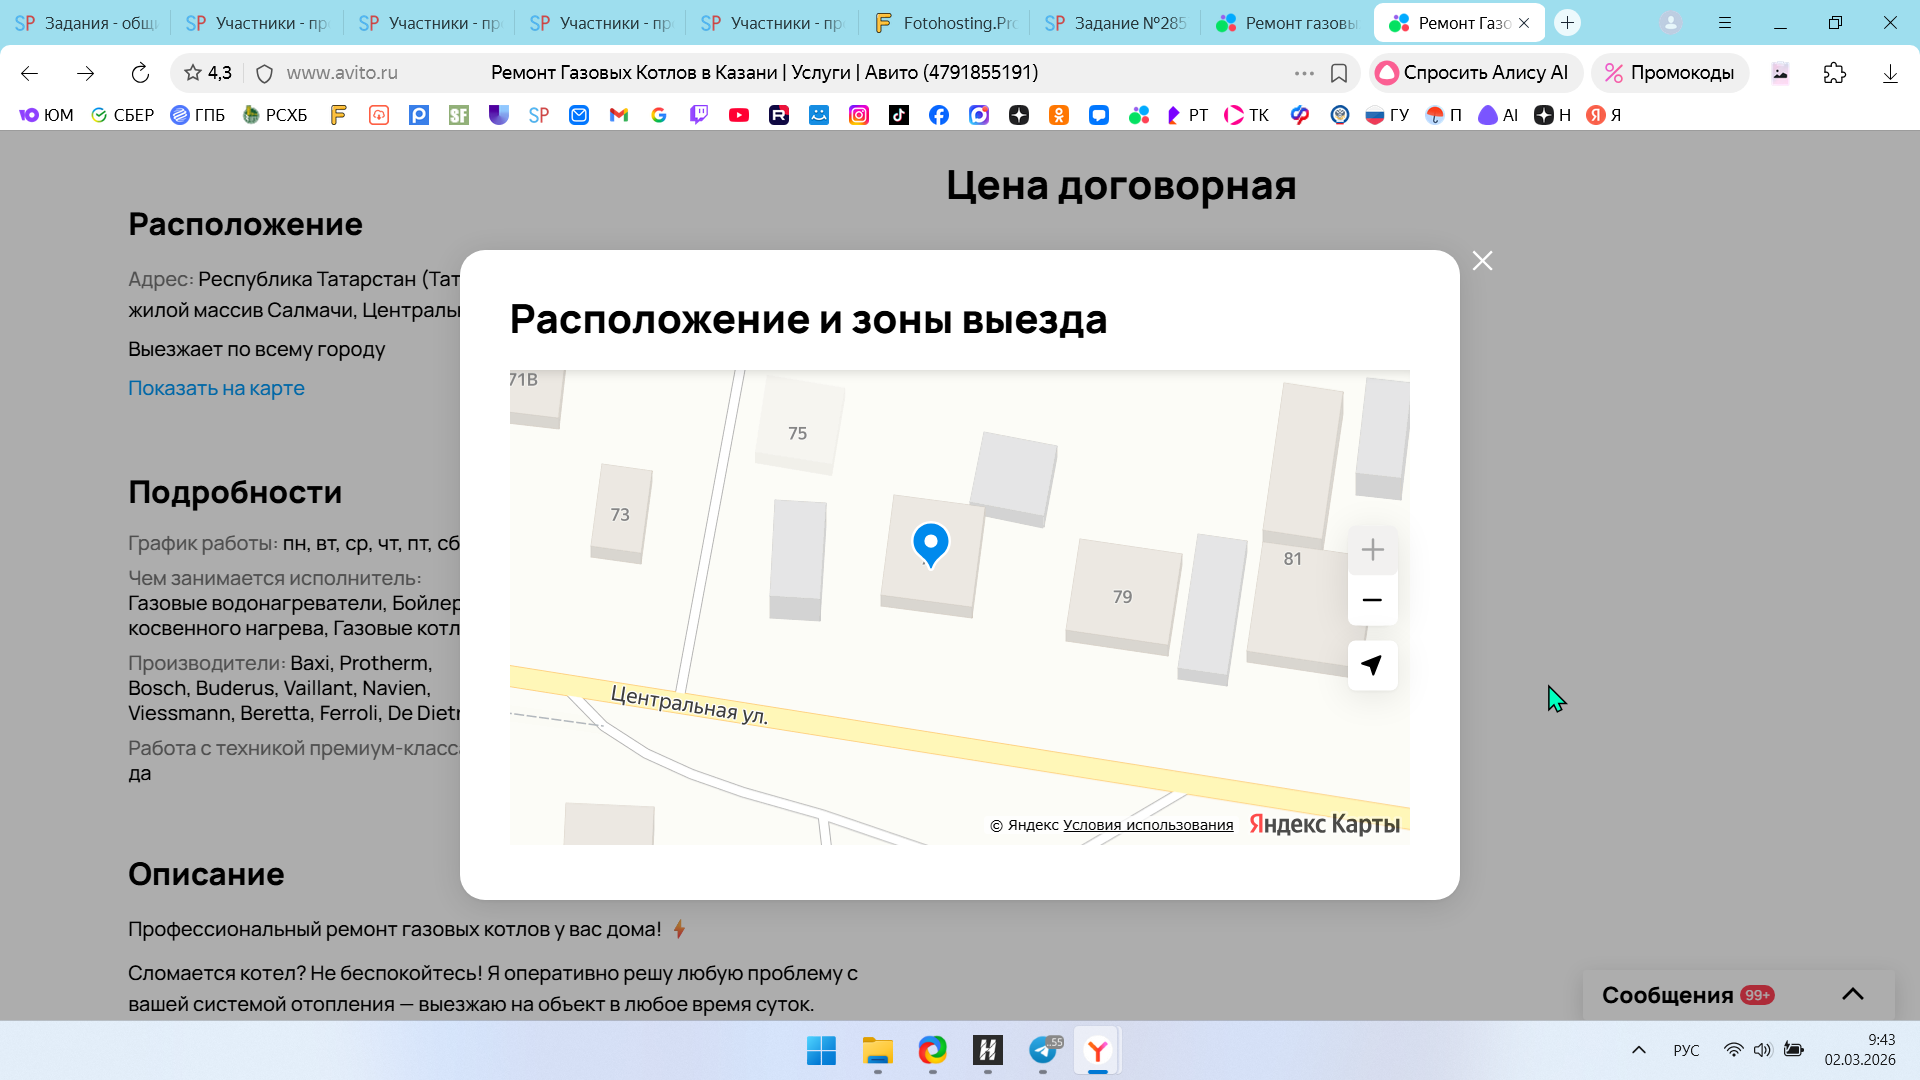
Task: Click the blue location pin on map
Action: pos(930,544)
